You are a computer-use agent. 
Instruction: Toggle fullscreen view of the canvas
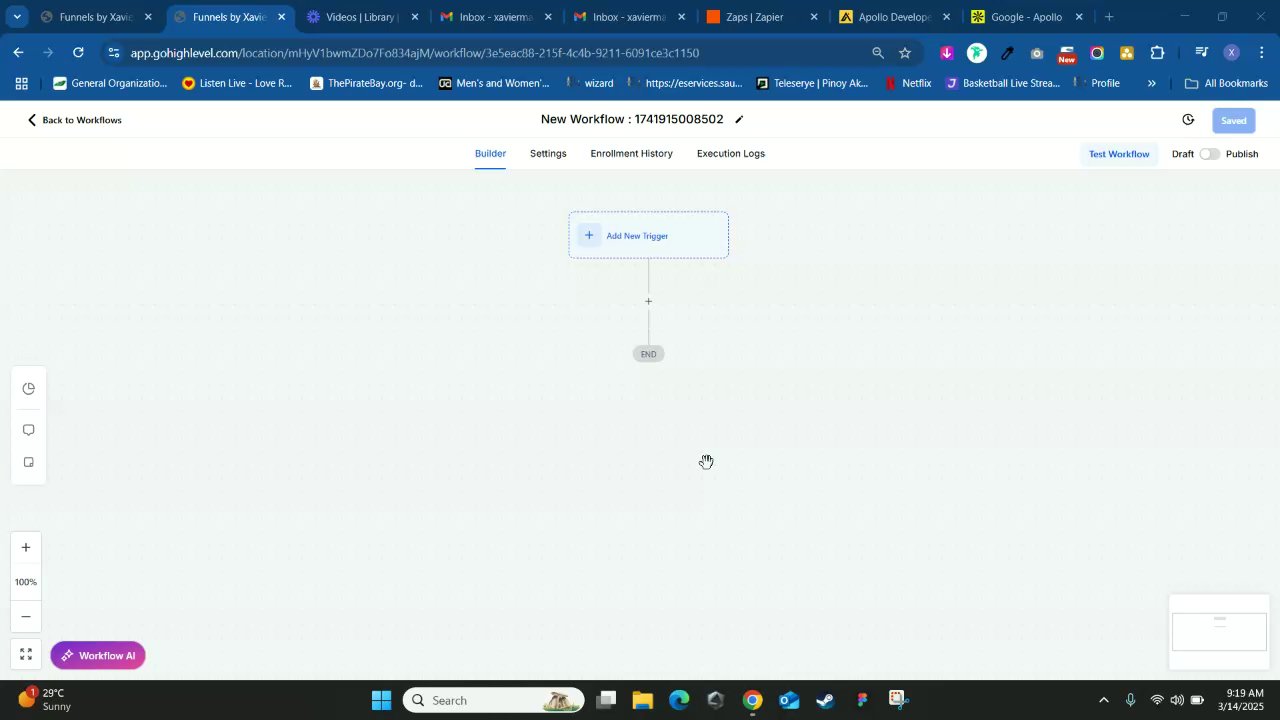[26, 655]
